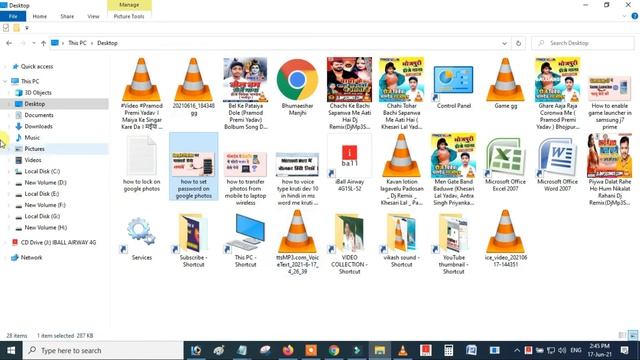Open the Firefox taskbar icon
This screenshot has height=360, width=640.
click(288, 350)
